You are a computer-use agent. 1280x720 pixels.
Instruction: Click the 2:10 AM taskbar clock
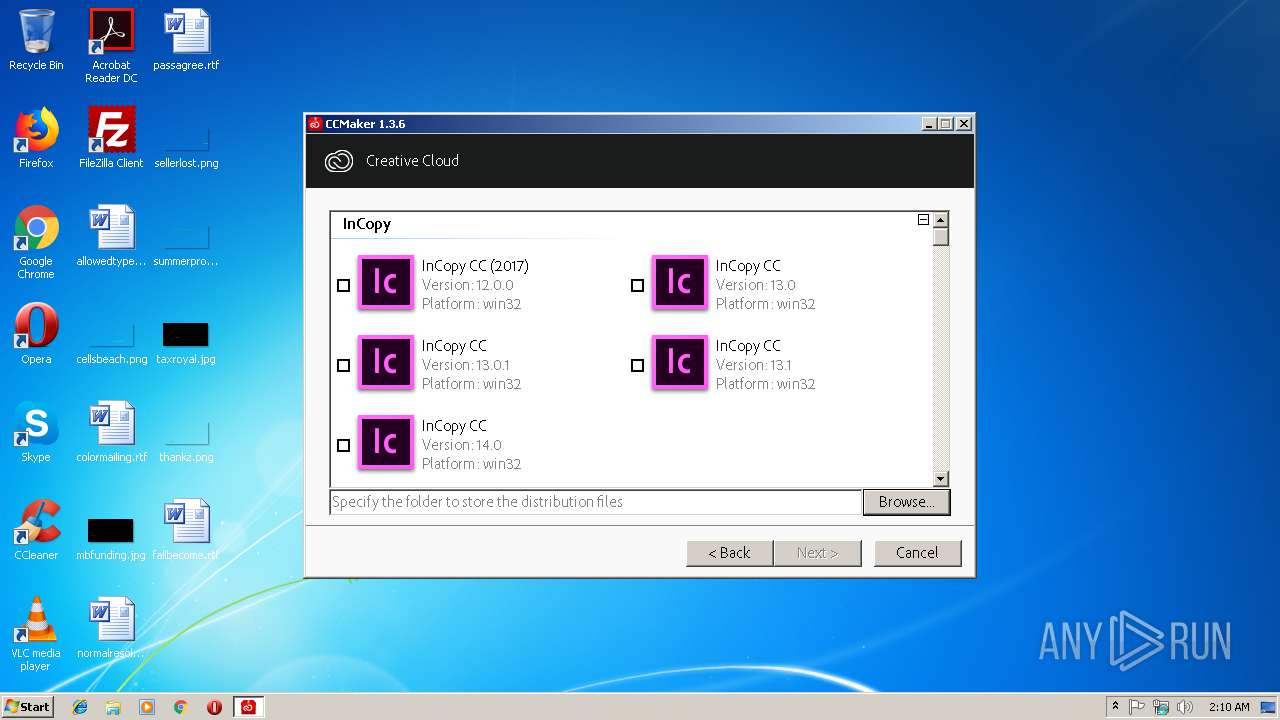(1229, 707)
